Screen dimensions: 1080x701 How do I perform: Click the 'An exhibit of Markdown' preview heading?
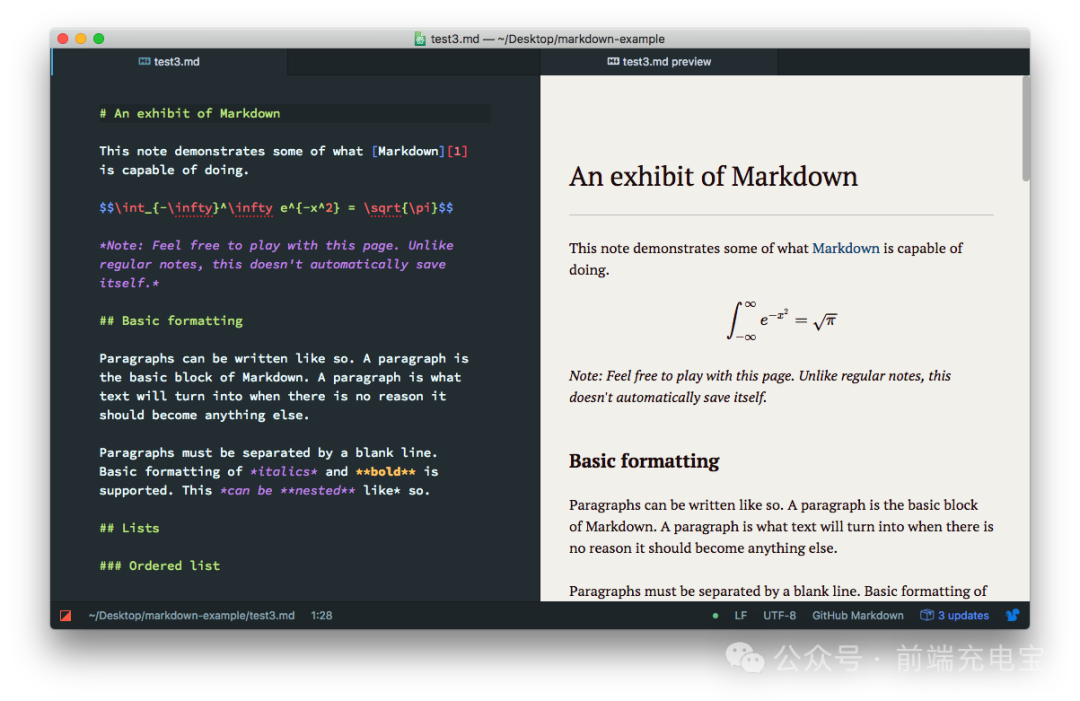pos(713,177)
